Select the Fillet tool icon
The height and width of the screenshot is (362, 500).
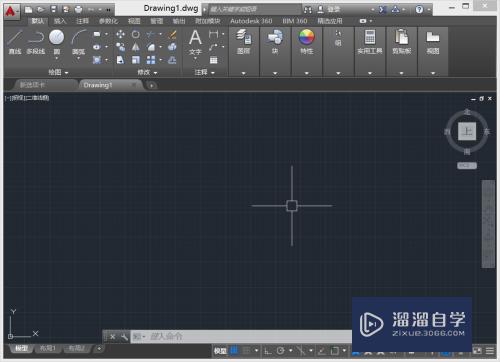(x=151, y=47)
